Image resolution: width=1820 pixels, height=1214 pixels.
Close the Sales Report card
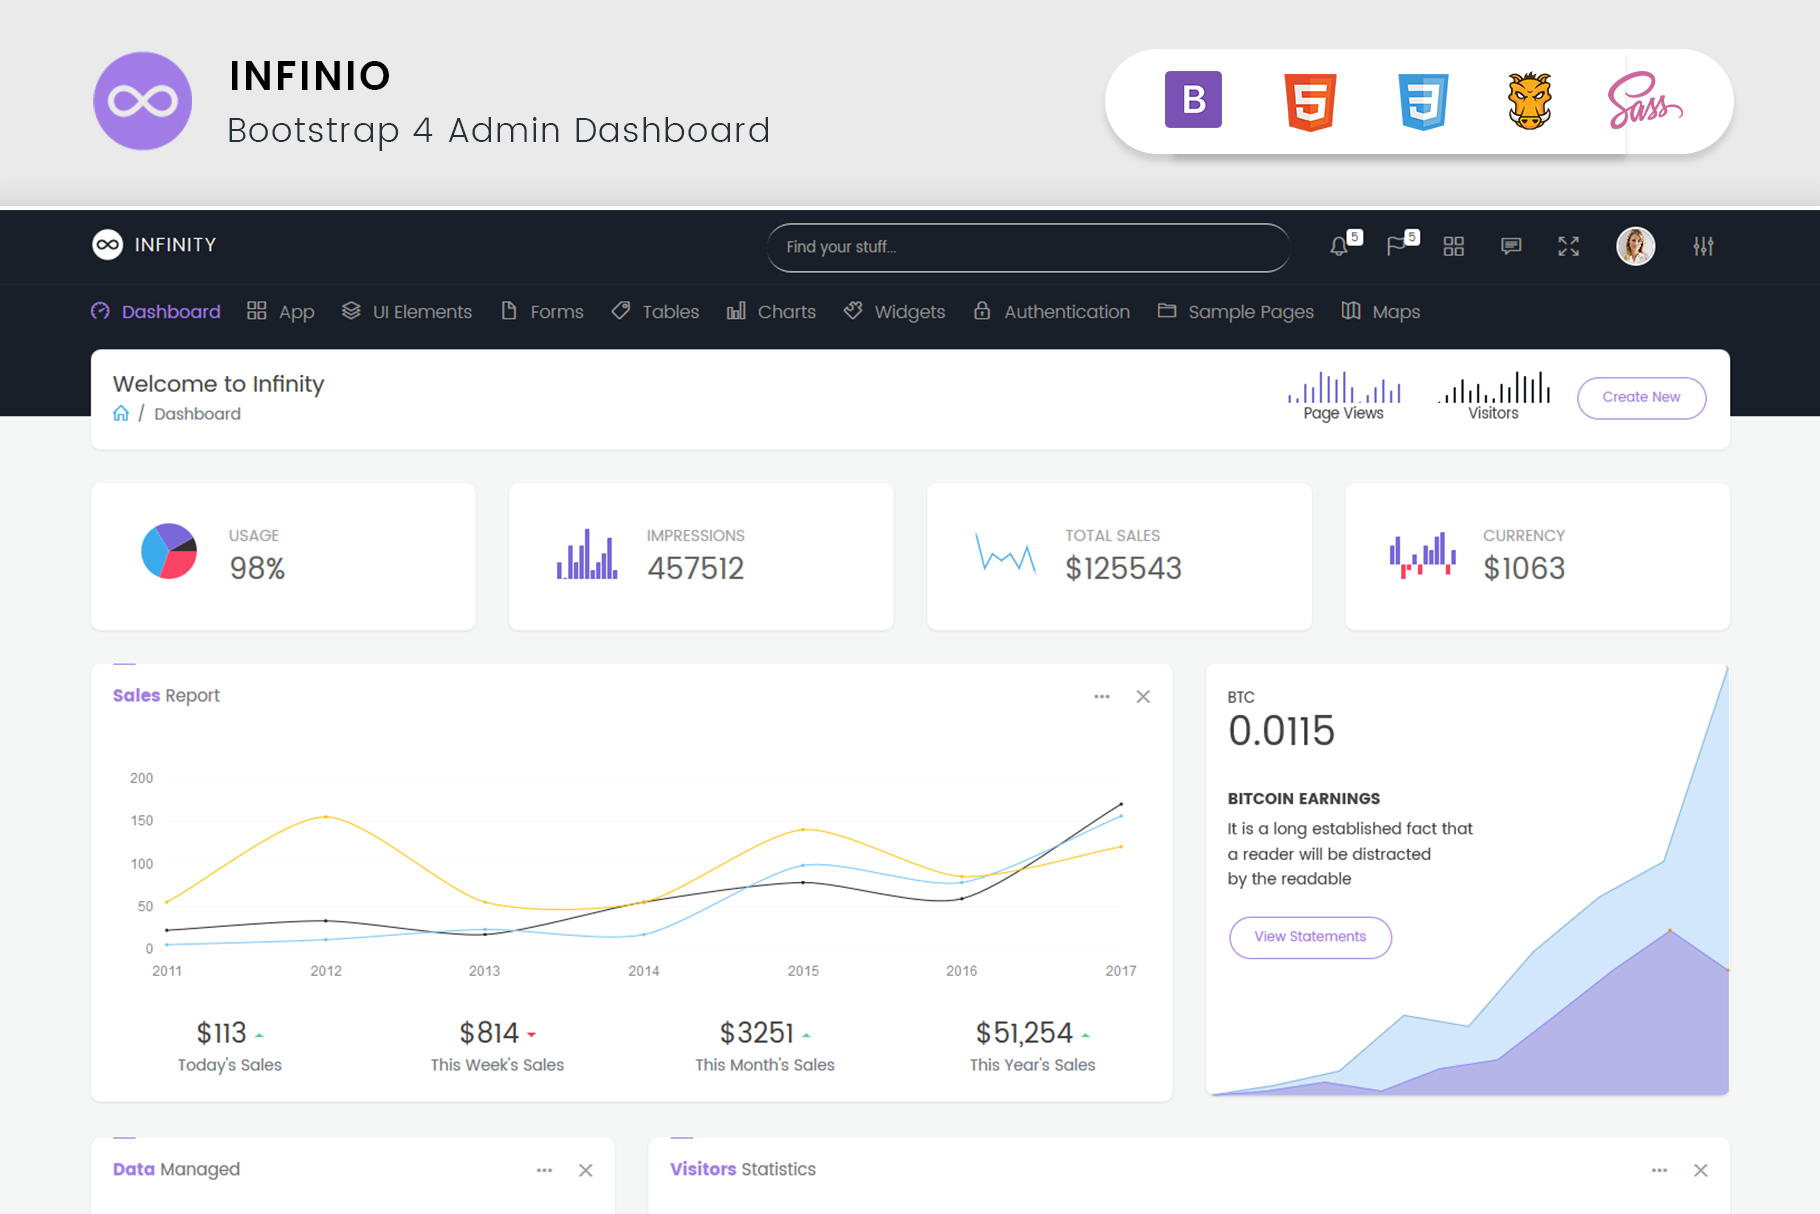pyautogui.click(x=1143, y=697)
